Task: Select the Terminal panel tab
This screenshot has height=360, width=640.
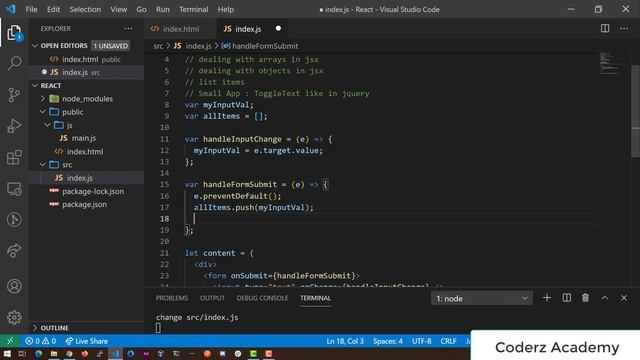Action: pos(316,298)
